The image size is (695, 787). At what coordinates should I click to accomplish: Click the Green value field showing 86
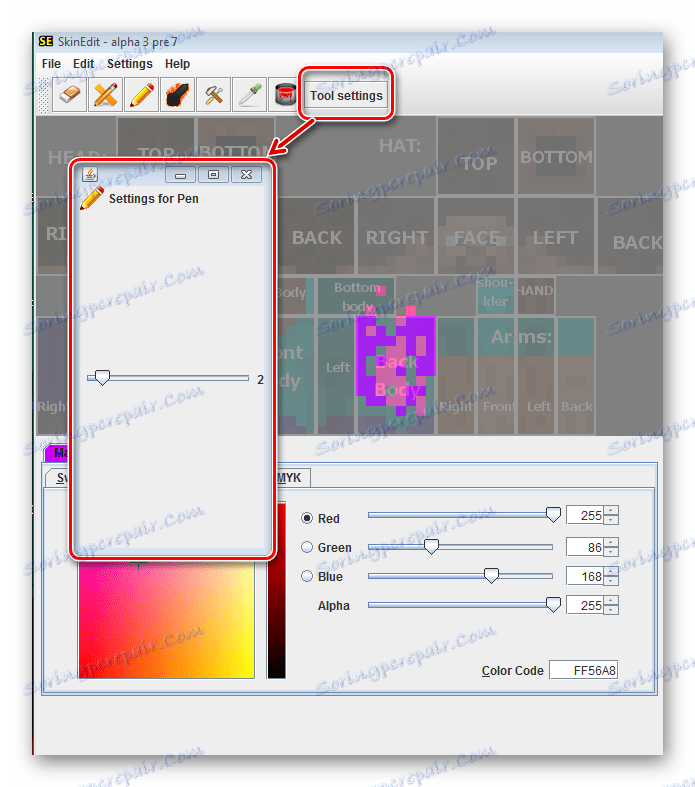[x=585, y=547]
